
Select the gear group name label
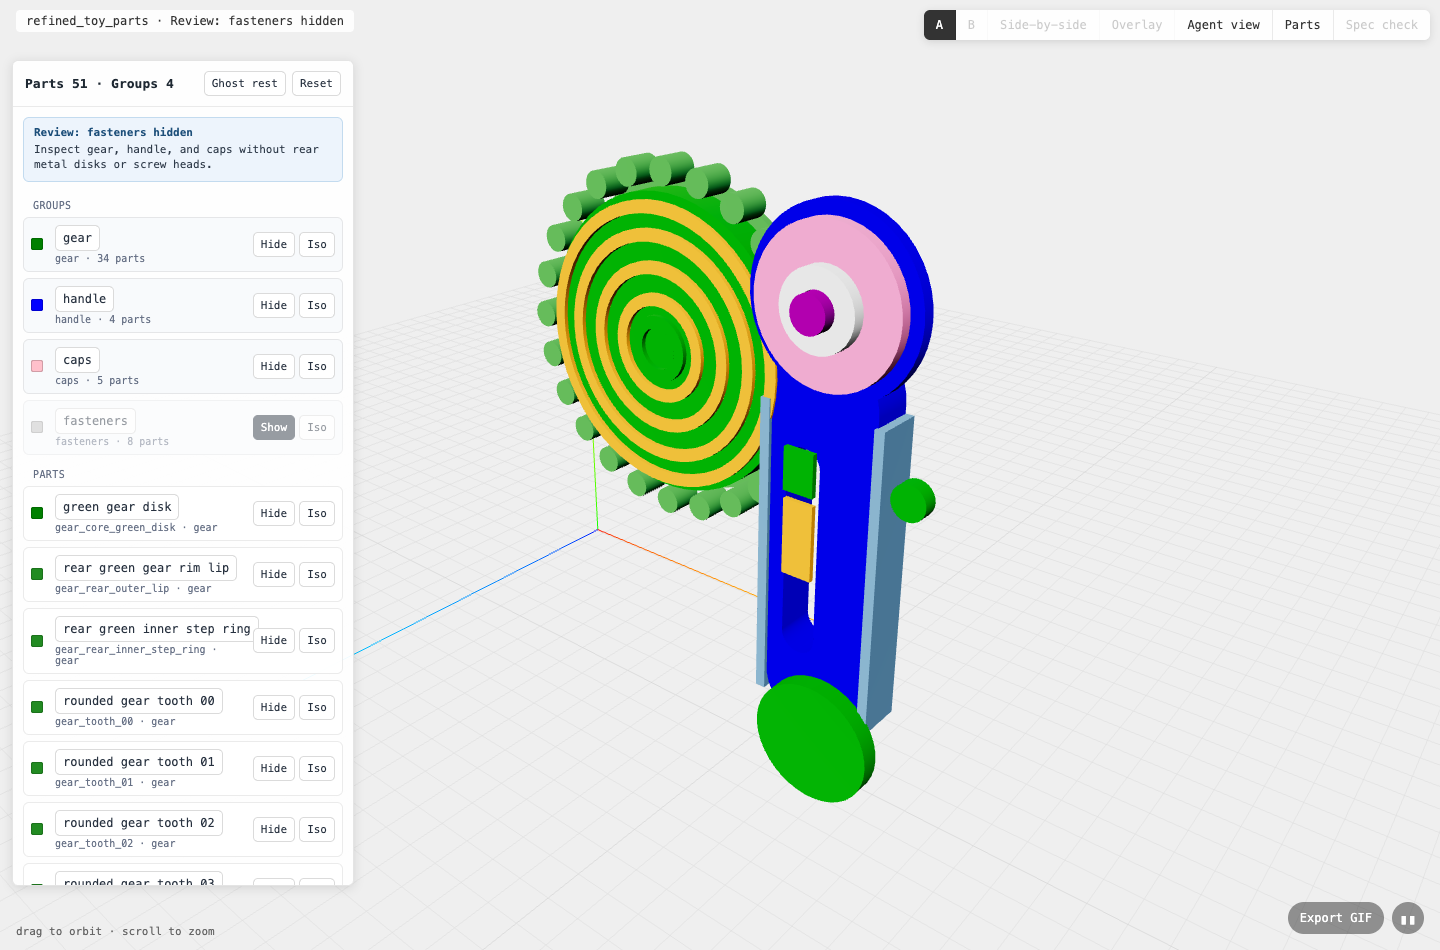[77, 238]
